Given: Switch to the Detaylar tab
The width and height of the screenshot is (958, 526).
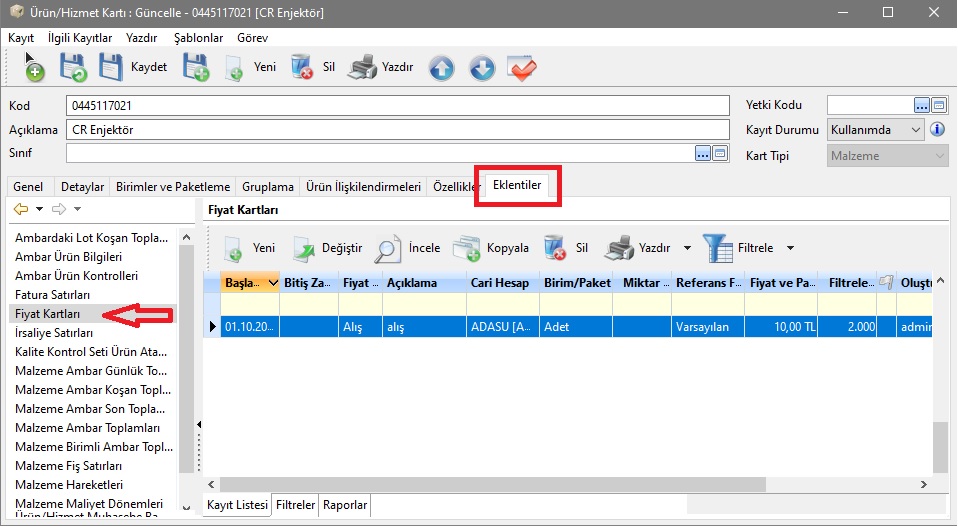Looking at the screenshot, I should 82,187.
